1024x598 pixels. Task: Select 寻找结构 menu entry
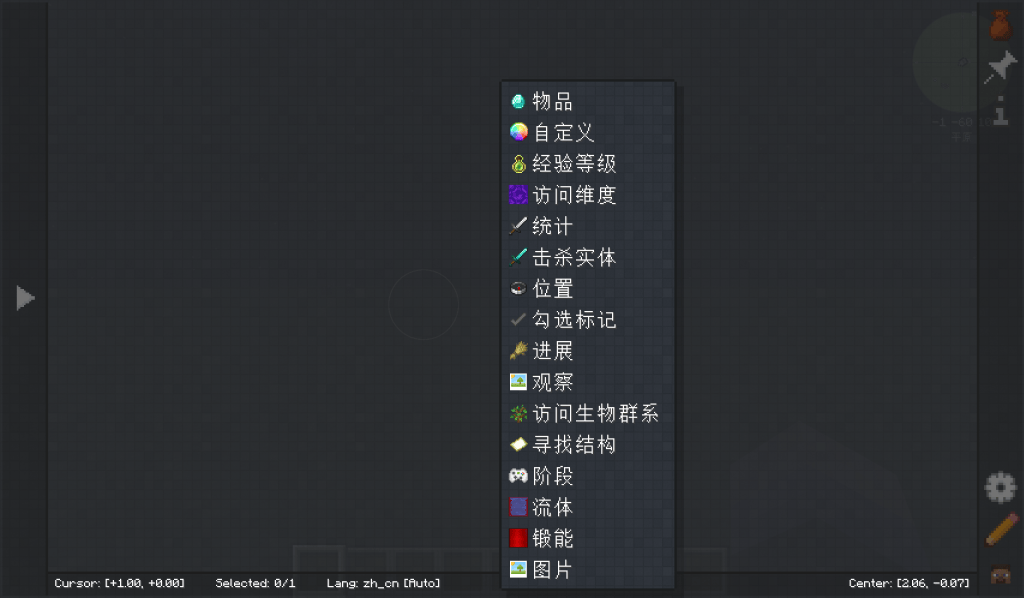point(573,445)
